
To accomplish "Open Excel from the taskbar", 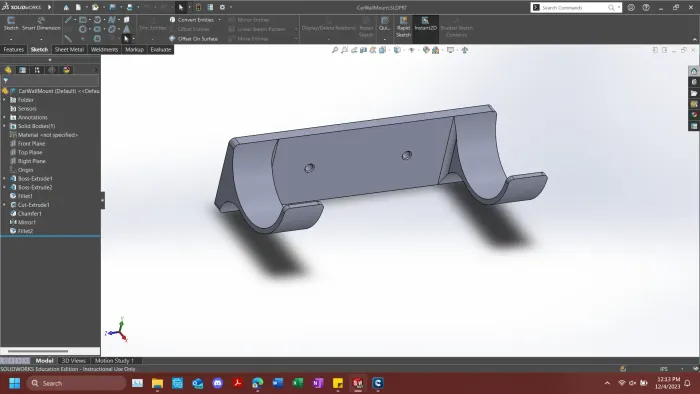I will 297,383.
